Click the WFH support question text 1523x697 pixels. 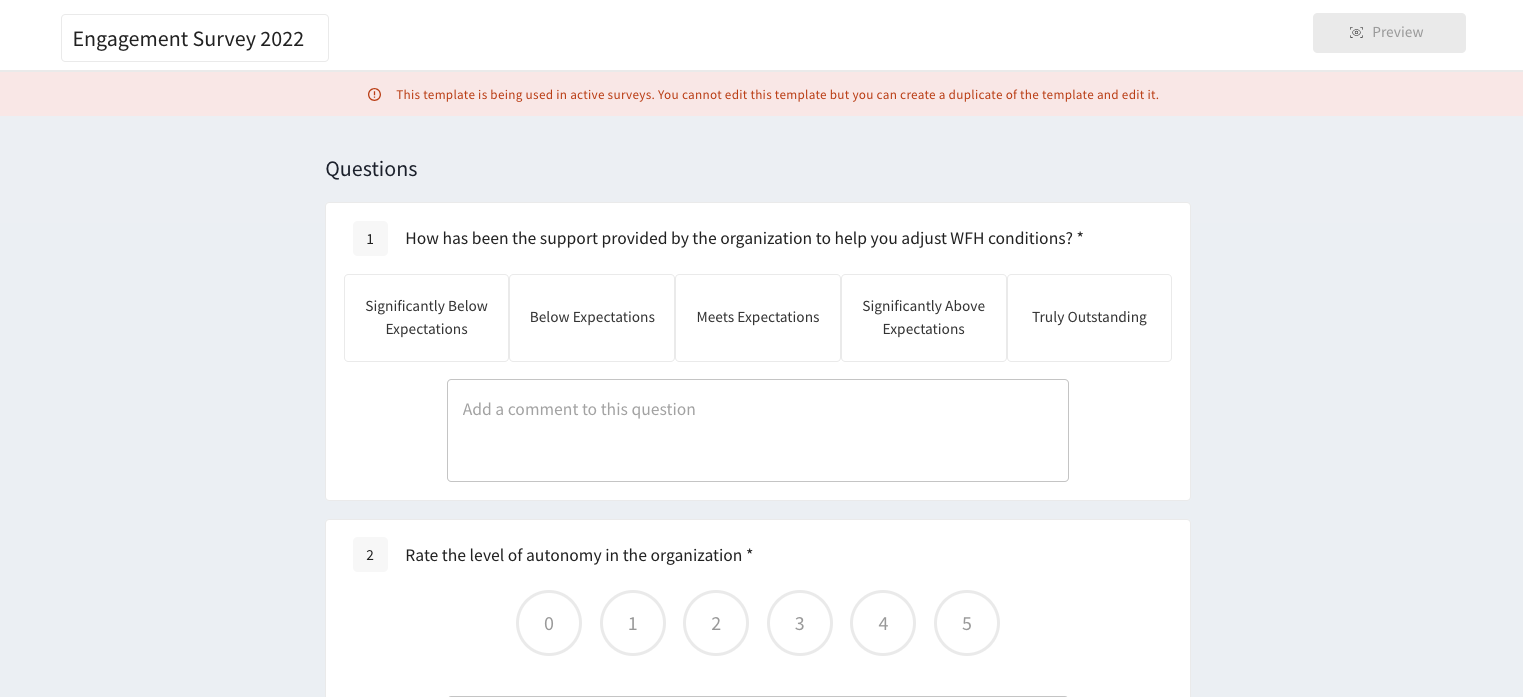coord(744,238)
